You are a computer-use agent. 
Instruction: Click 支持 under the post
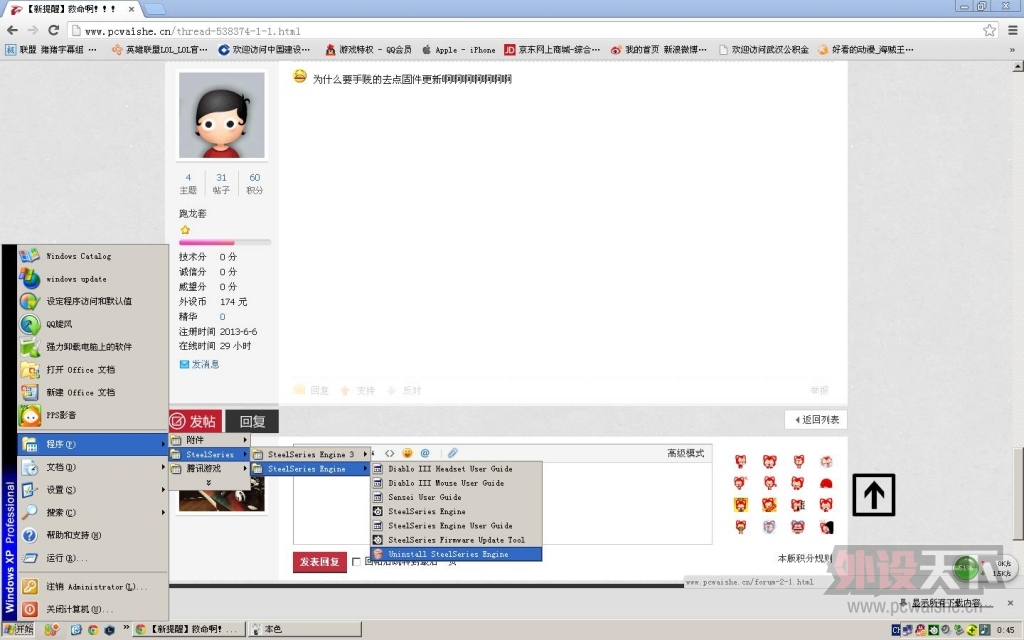pyautogui.click(x=358, y=391)
